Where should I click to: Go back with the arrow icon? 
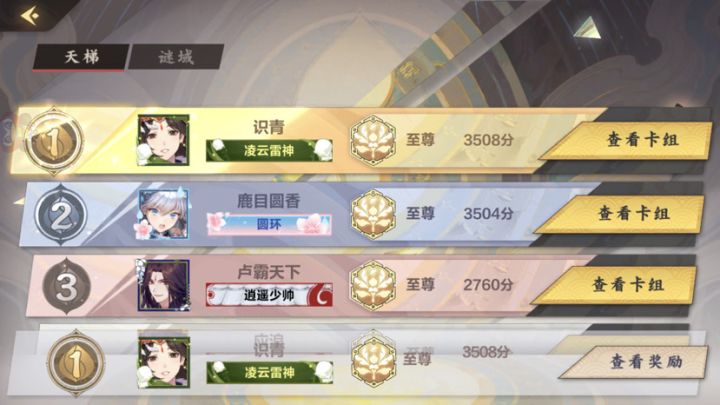(x=30, y=16)
